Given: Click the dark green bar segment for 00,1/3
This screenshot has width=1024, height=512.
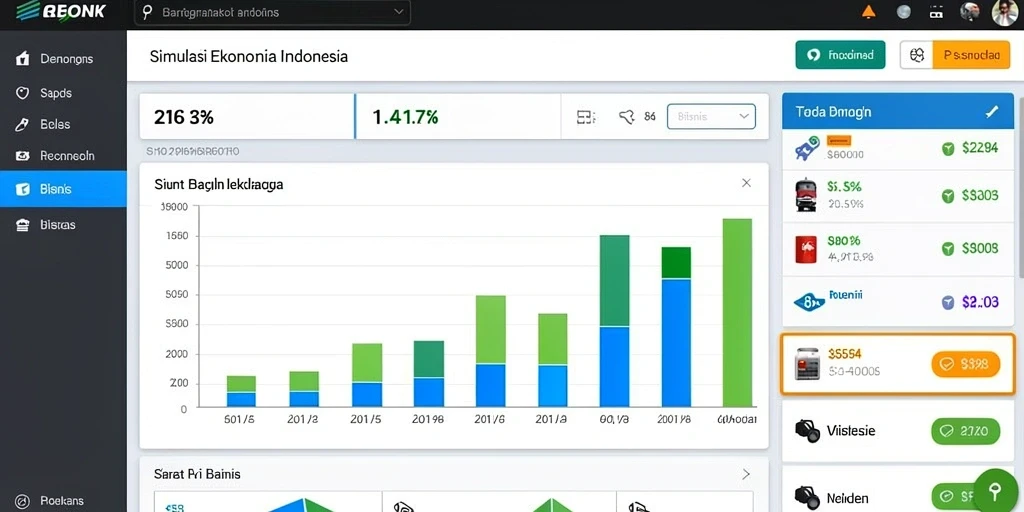Looking at the screenshot, I should pyautogui.click(x=615, y=280).
